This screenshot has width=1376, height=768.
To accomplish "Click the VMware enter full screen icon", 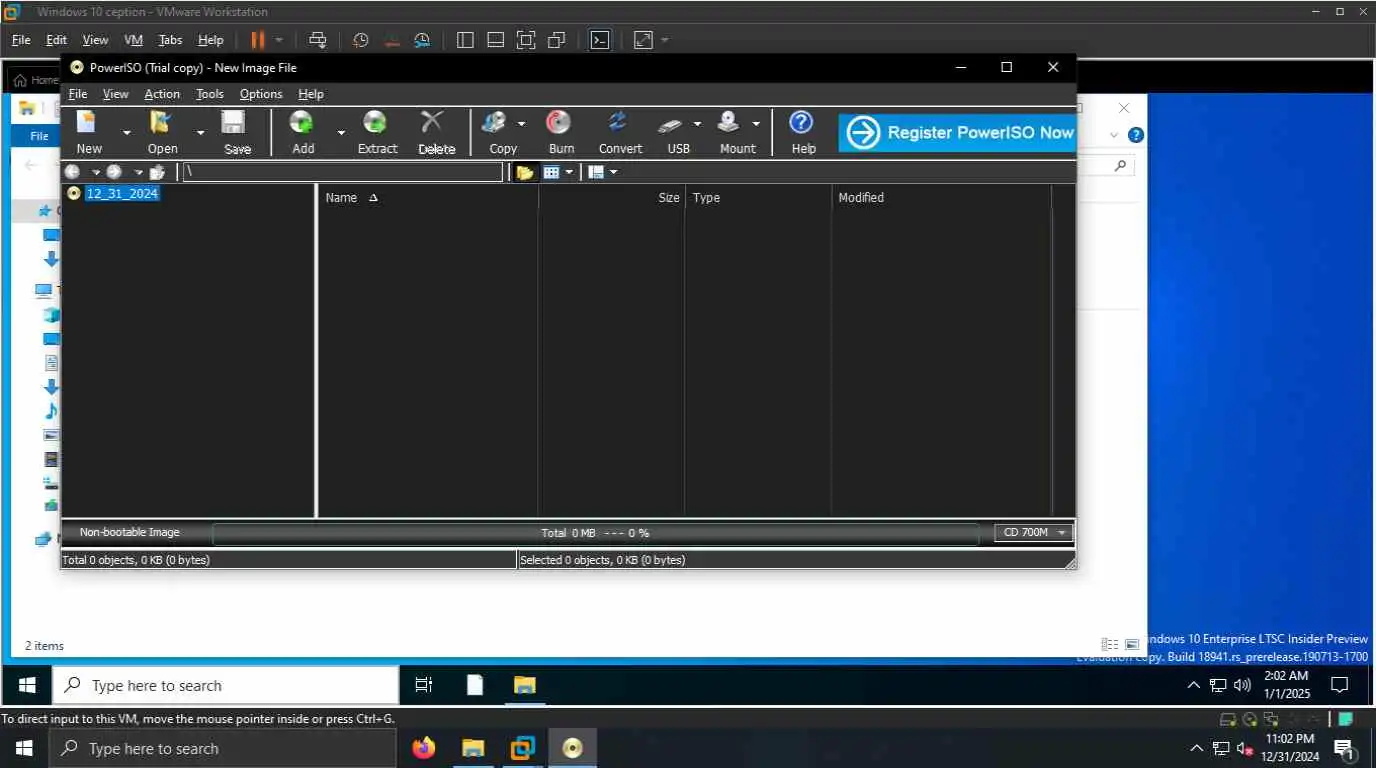I will tap(526, 40).
